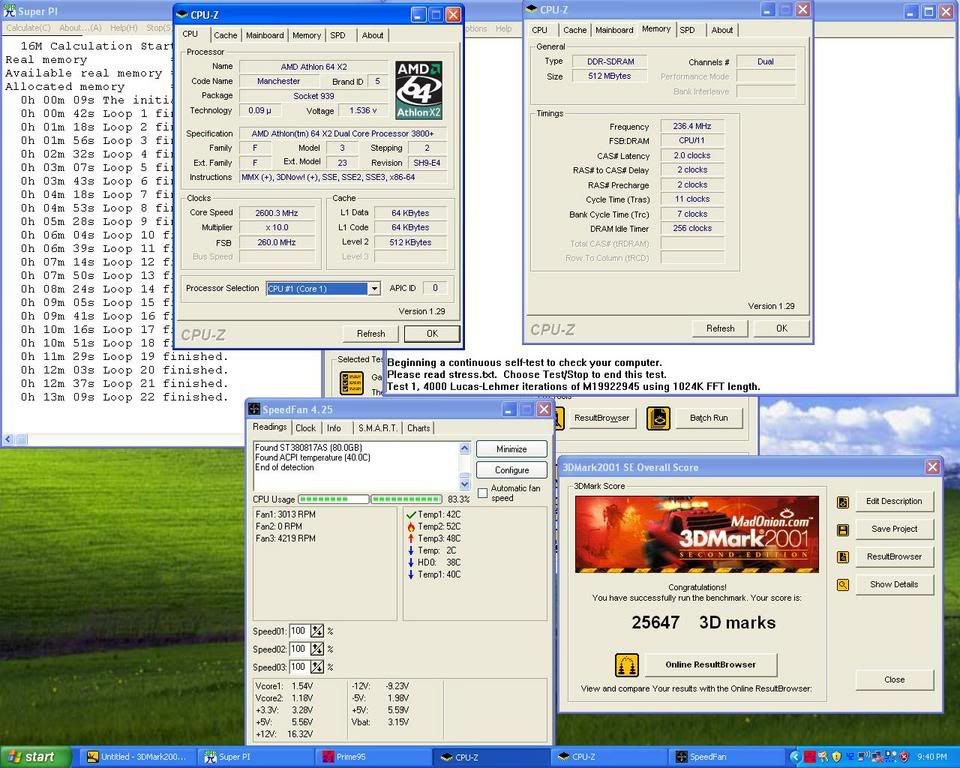Click the Speed03 spinner control
Image resolution: width=960 pixels, height=768 pixels.
(x=317, y=667)
